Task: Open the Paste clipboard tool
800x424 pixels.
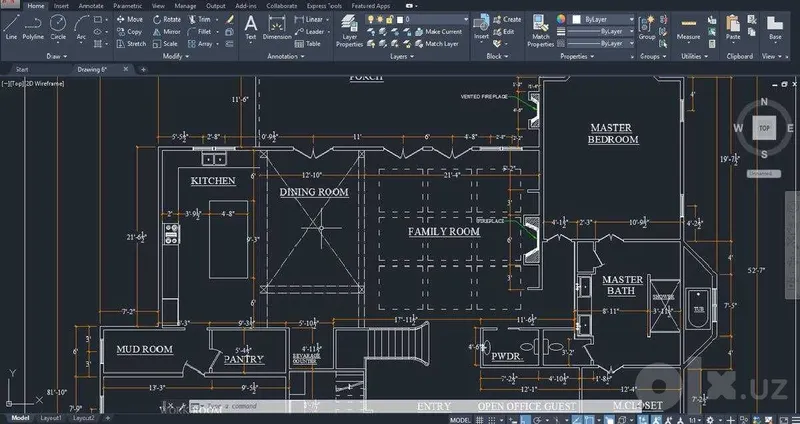Action: [x=733, y=28]
